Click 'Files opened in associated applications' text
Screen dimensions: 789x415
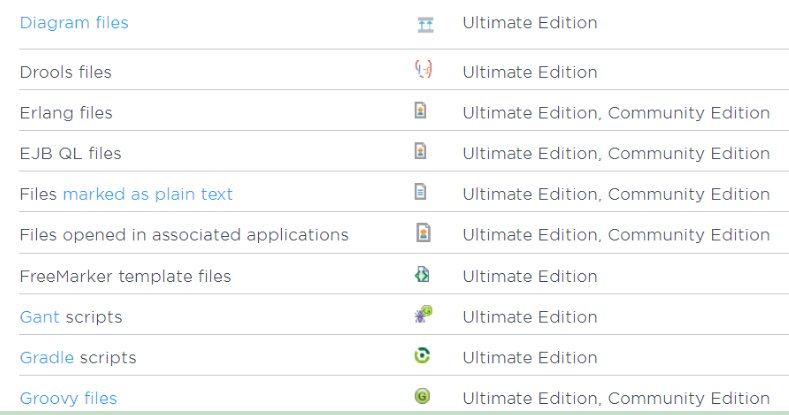point(184,235)
